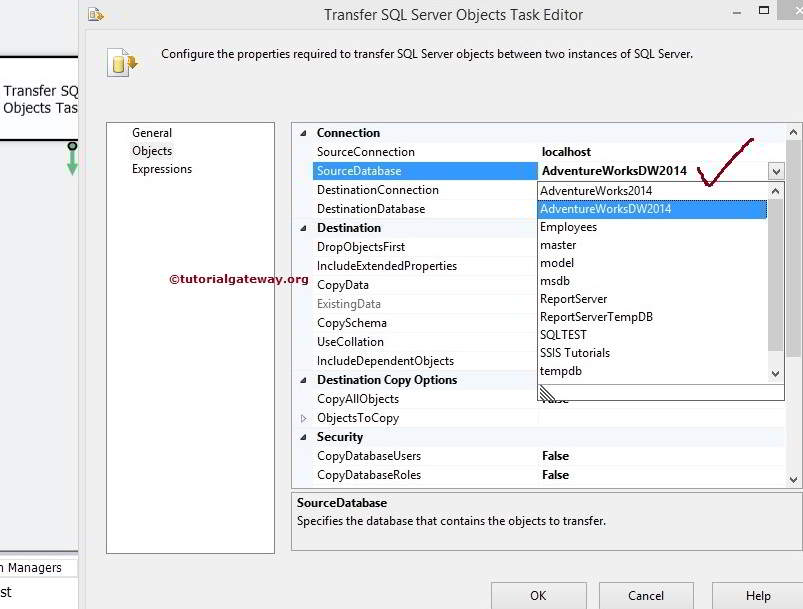Choose SQLTEST database from the list
This screenshot has height=609, width=803.
click(652, 335)
